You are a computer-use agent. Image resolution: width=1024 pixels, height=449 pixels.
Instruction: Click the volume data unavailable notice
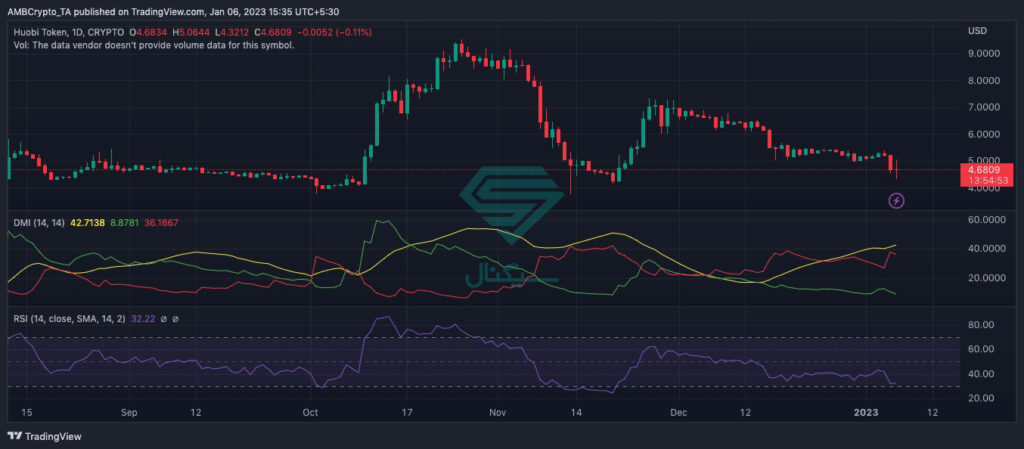coord(154,45)
